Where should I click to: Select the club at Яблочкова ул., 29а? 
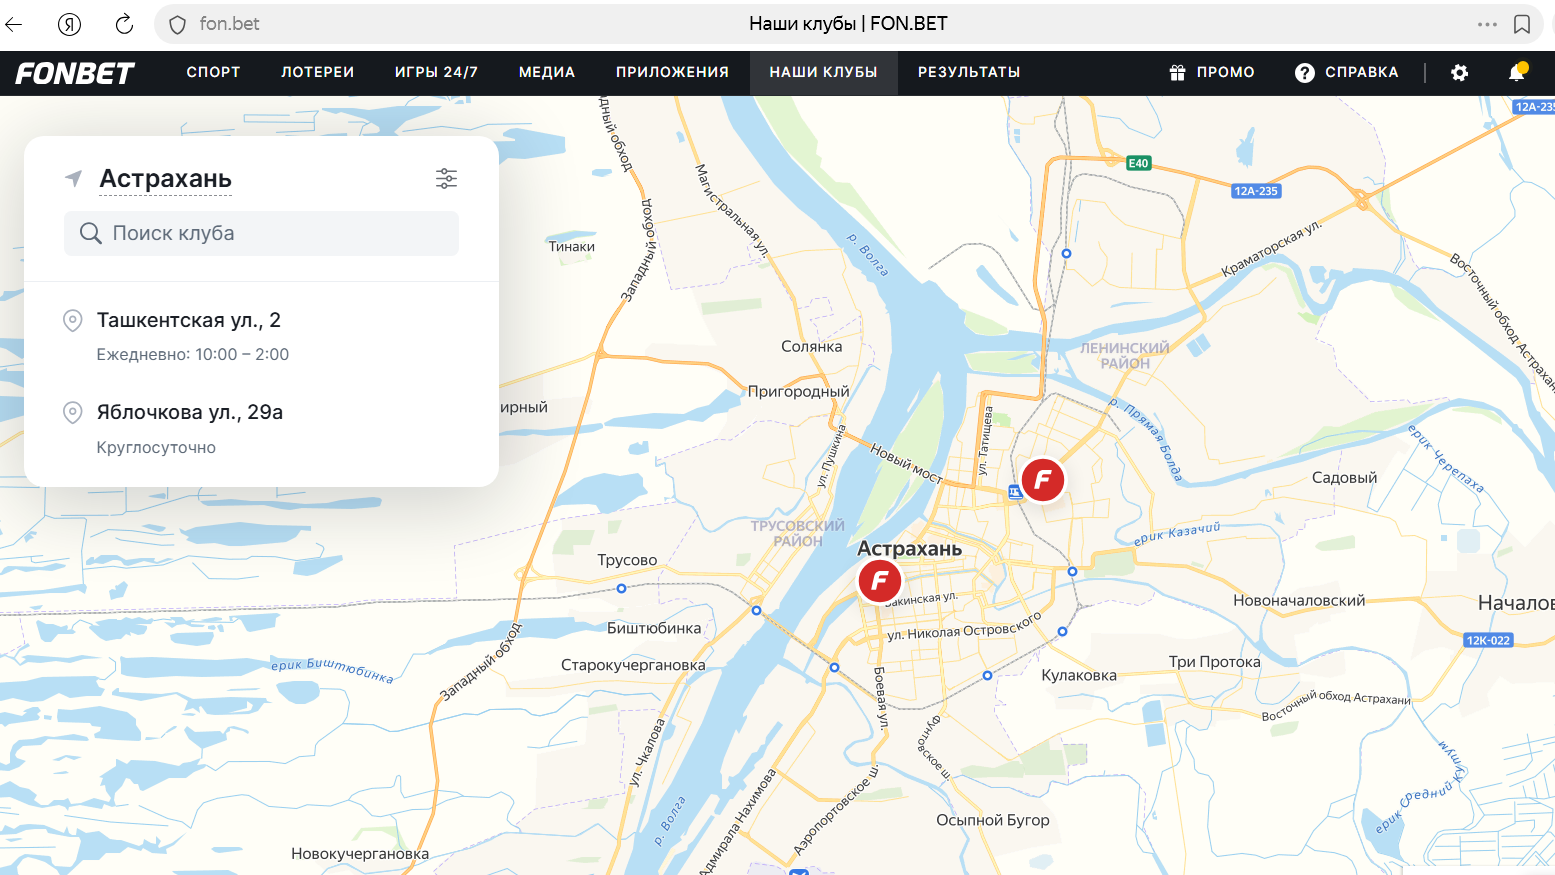tap(261, 429)
